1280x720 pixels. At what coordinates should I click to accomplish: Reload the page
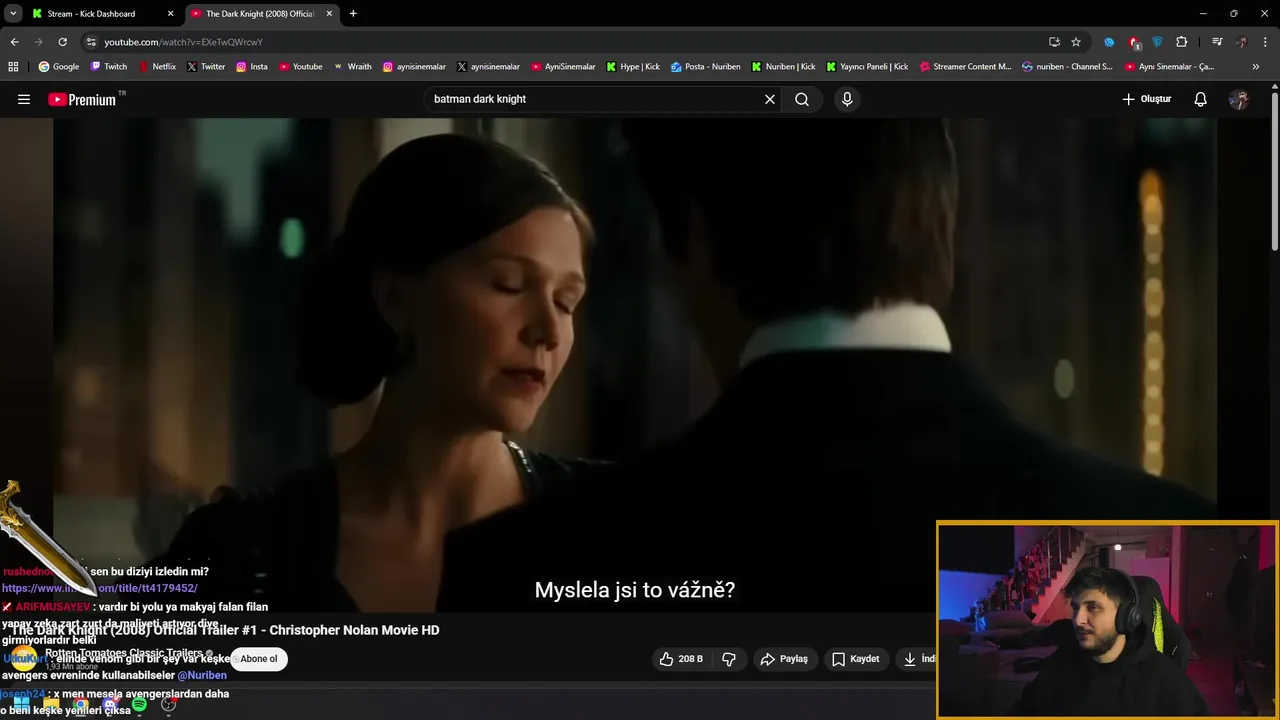(62, 42)
